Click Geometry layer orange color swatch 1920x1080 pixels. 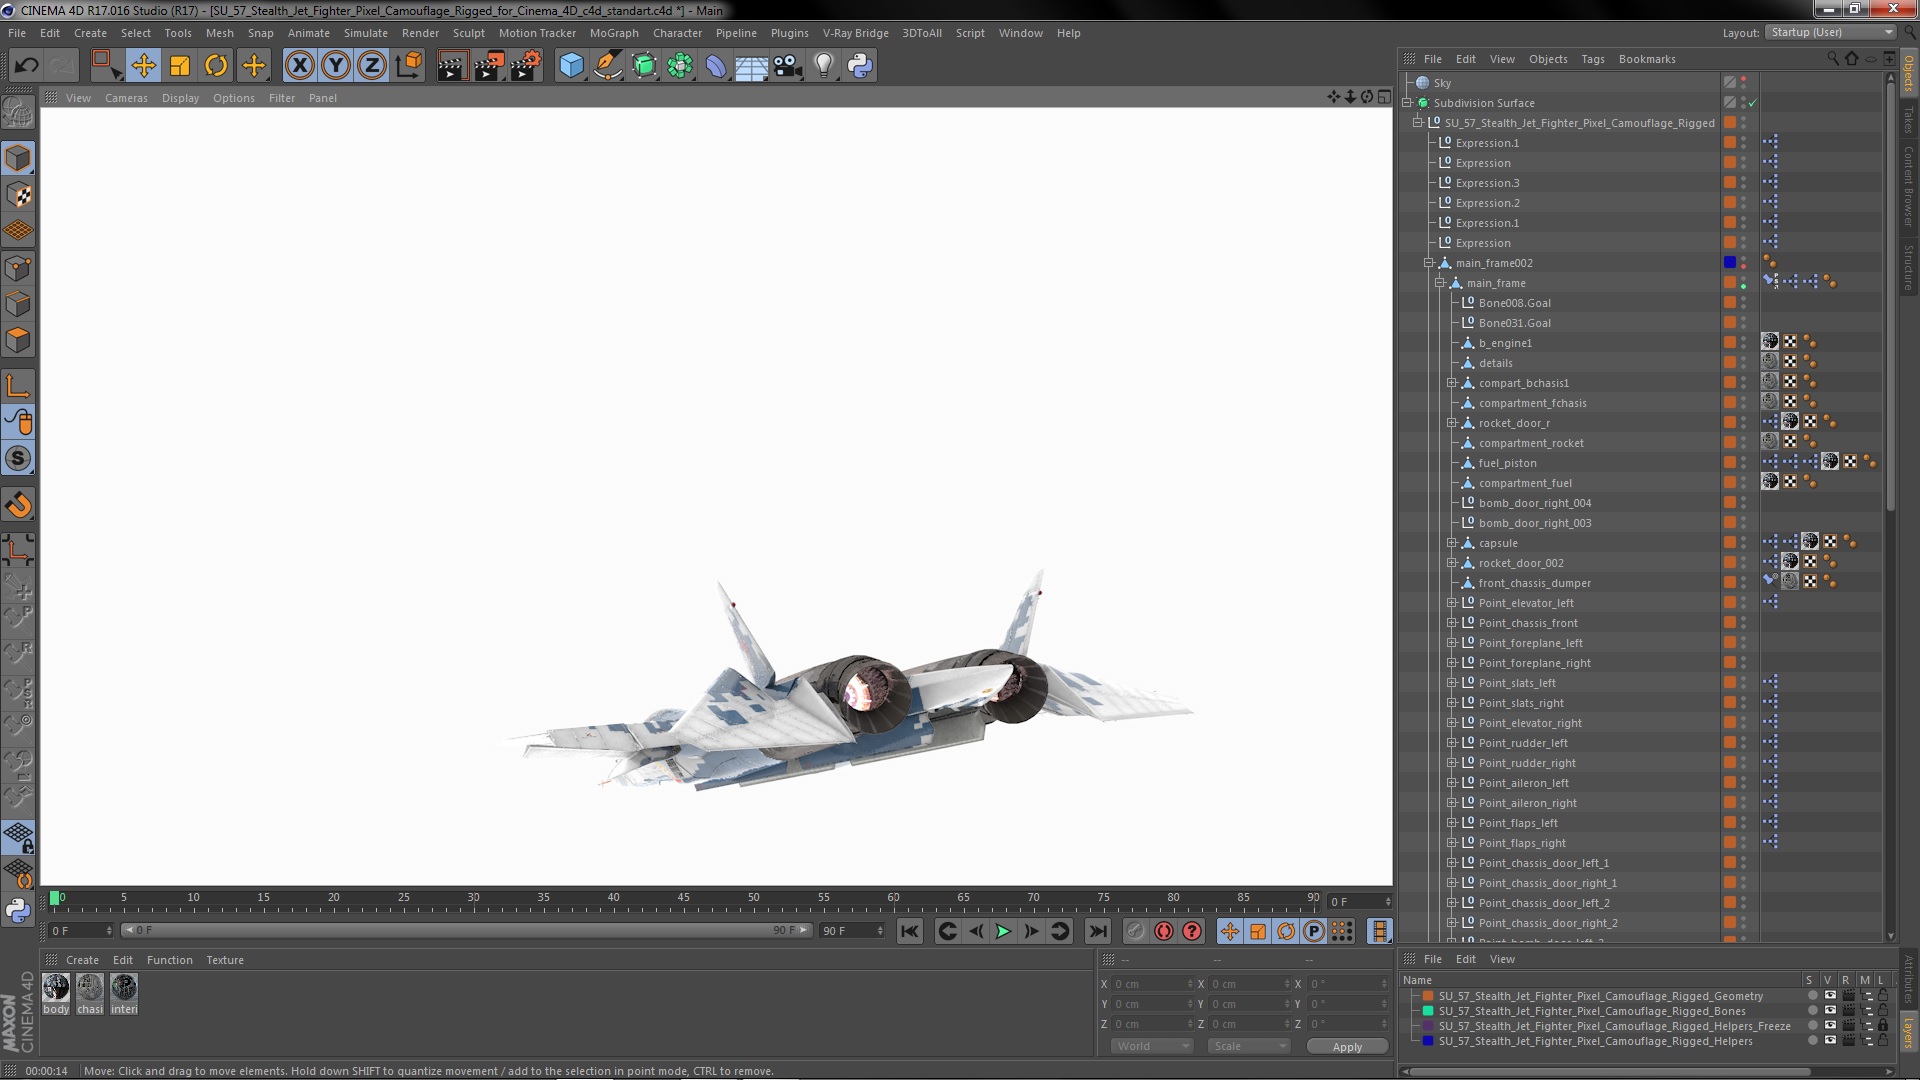1428,996
